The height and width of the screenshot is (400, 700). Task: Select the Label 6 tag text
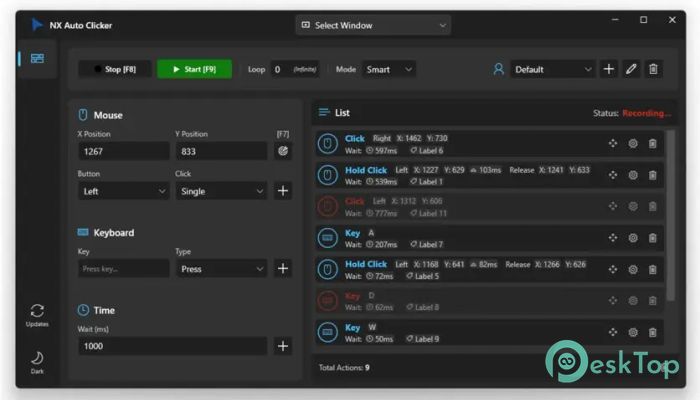(427, 151)
